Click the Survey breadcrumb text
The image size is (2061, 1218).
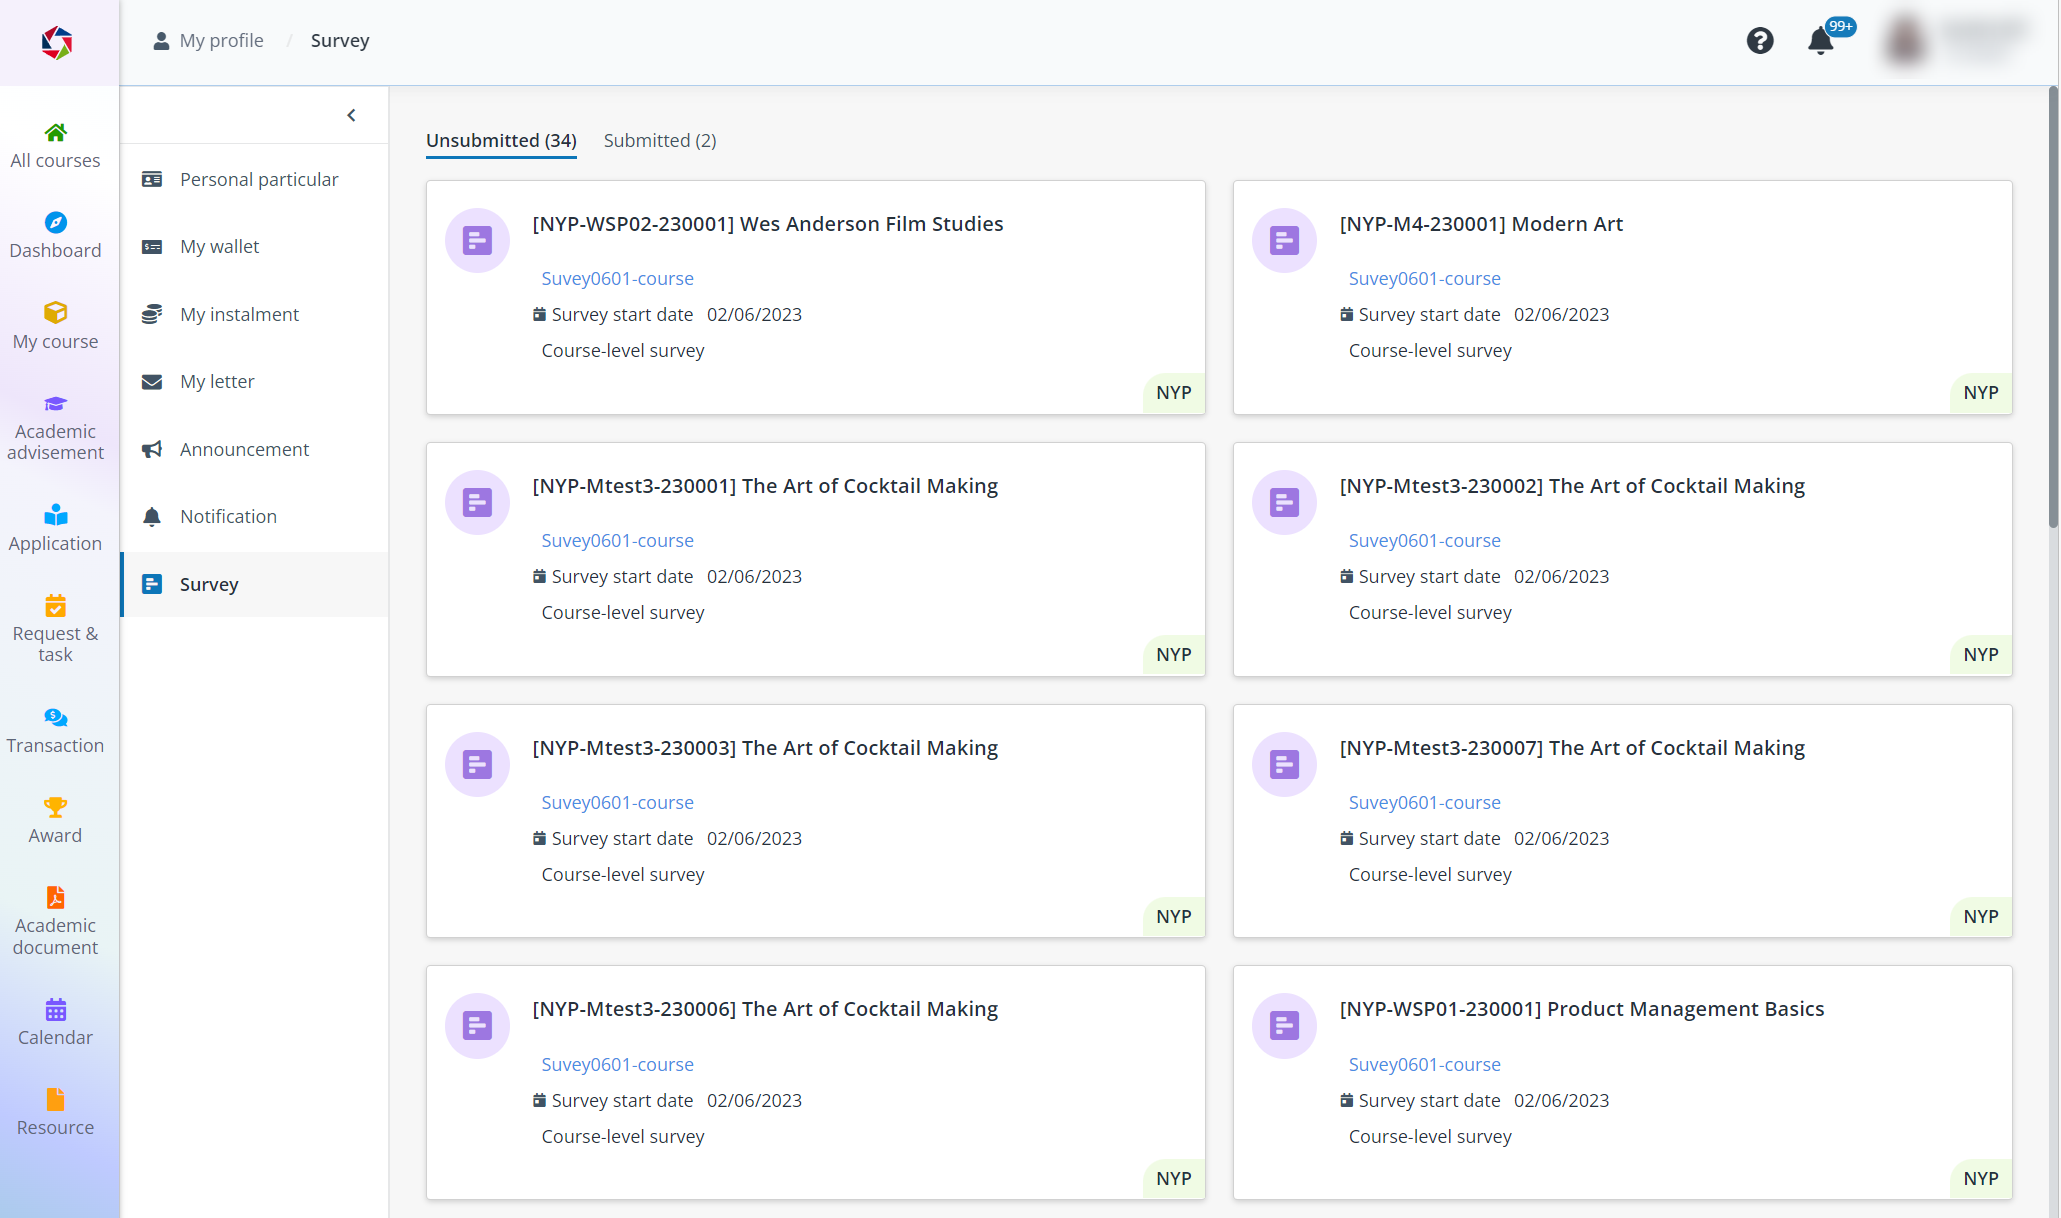[x=340, y=41]
